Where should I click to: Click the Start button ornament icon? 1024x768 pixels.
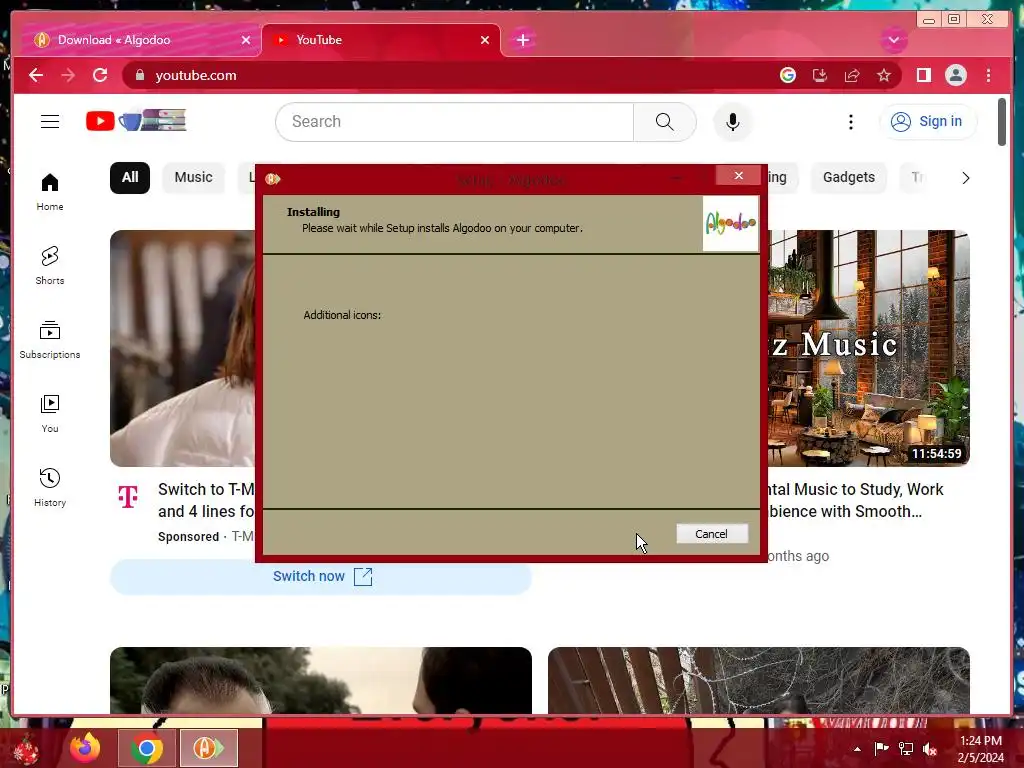(x=27, y=749)
